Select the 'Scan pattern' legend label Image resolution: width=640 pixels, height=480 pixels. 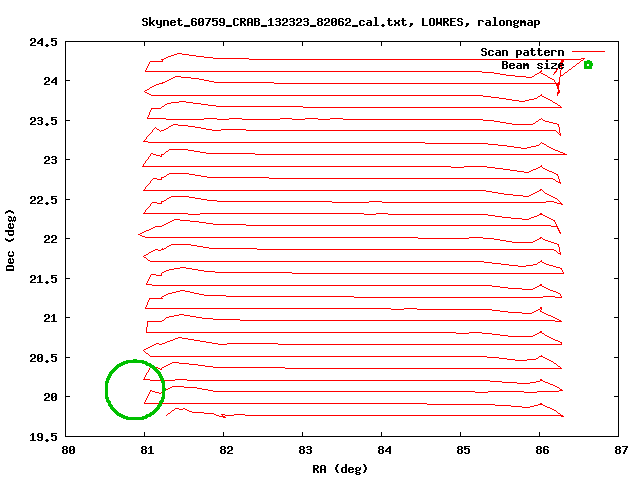pyautogui.click(x=522, y=52)
